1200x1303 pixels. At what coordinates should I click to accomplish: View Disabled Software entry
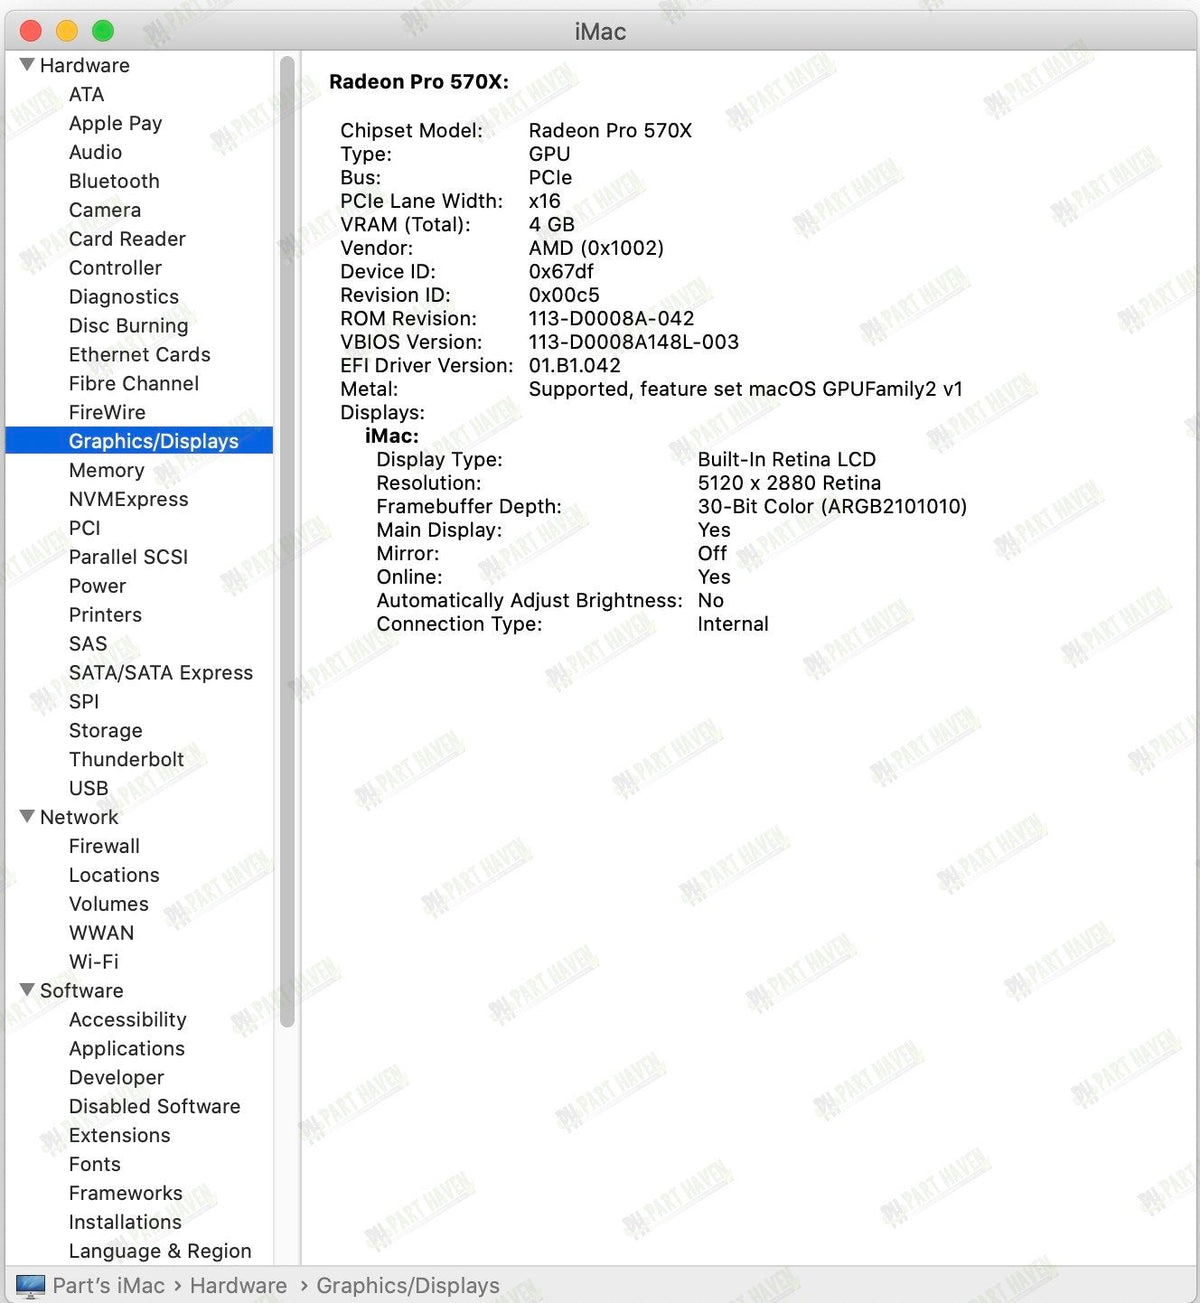pyautogui.click(x=154, y=1106)
